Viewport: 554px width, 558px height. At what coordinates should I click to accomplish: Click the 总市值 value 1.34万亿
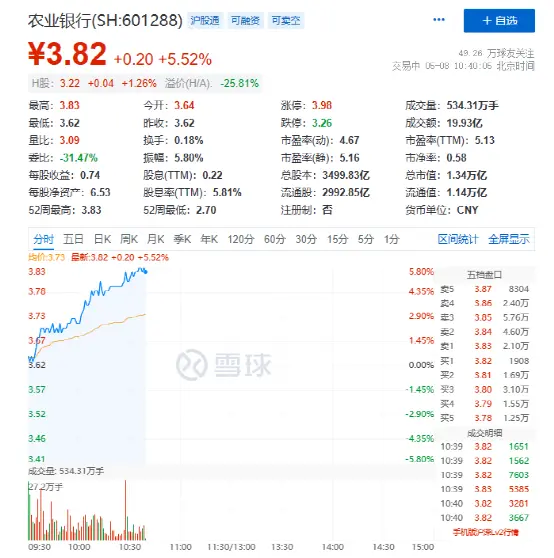coord(466,175)
